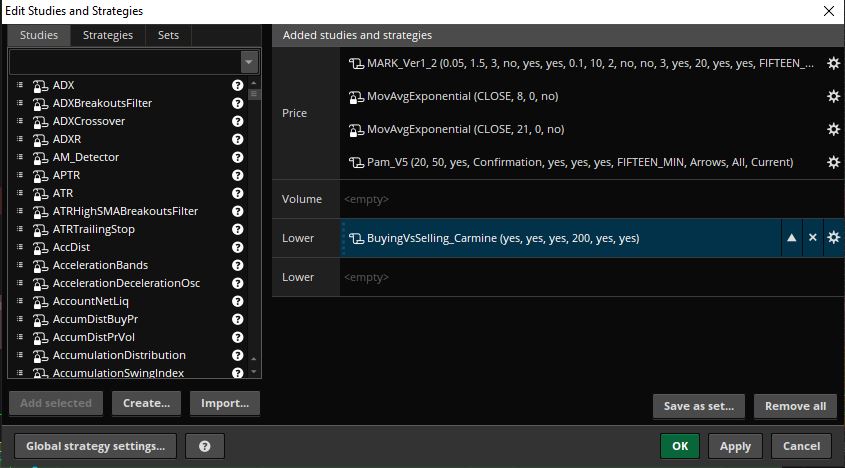Click the study search input field
Viewport: 845px width, 468px height.
[x=124, y=62]
